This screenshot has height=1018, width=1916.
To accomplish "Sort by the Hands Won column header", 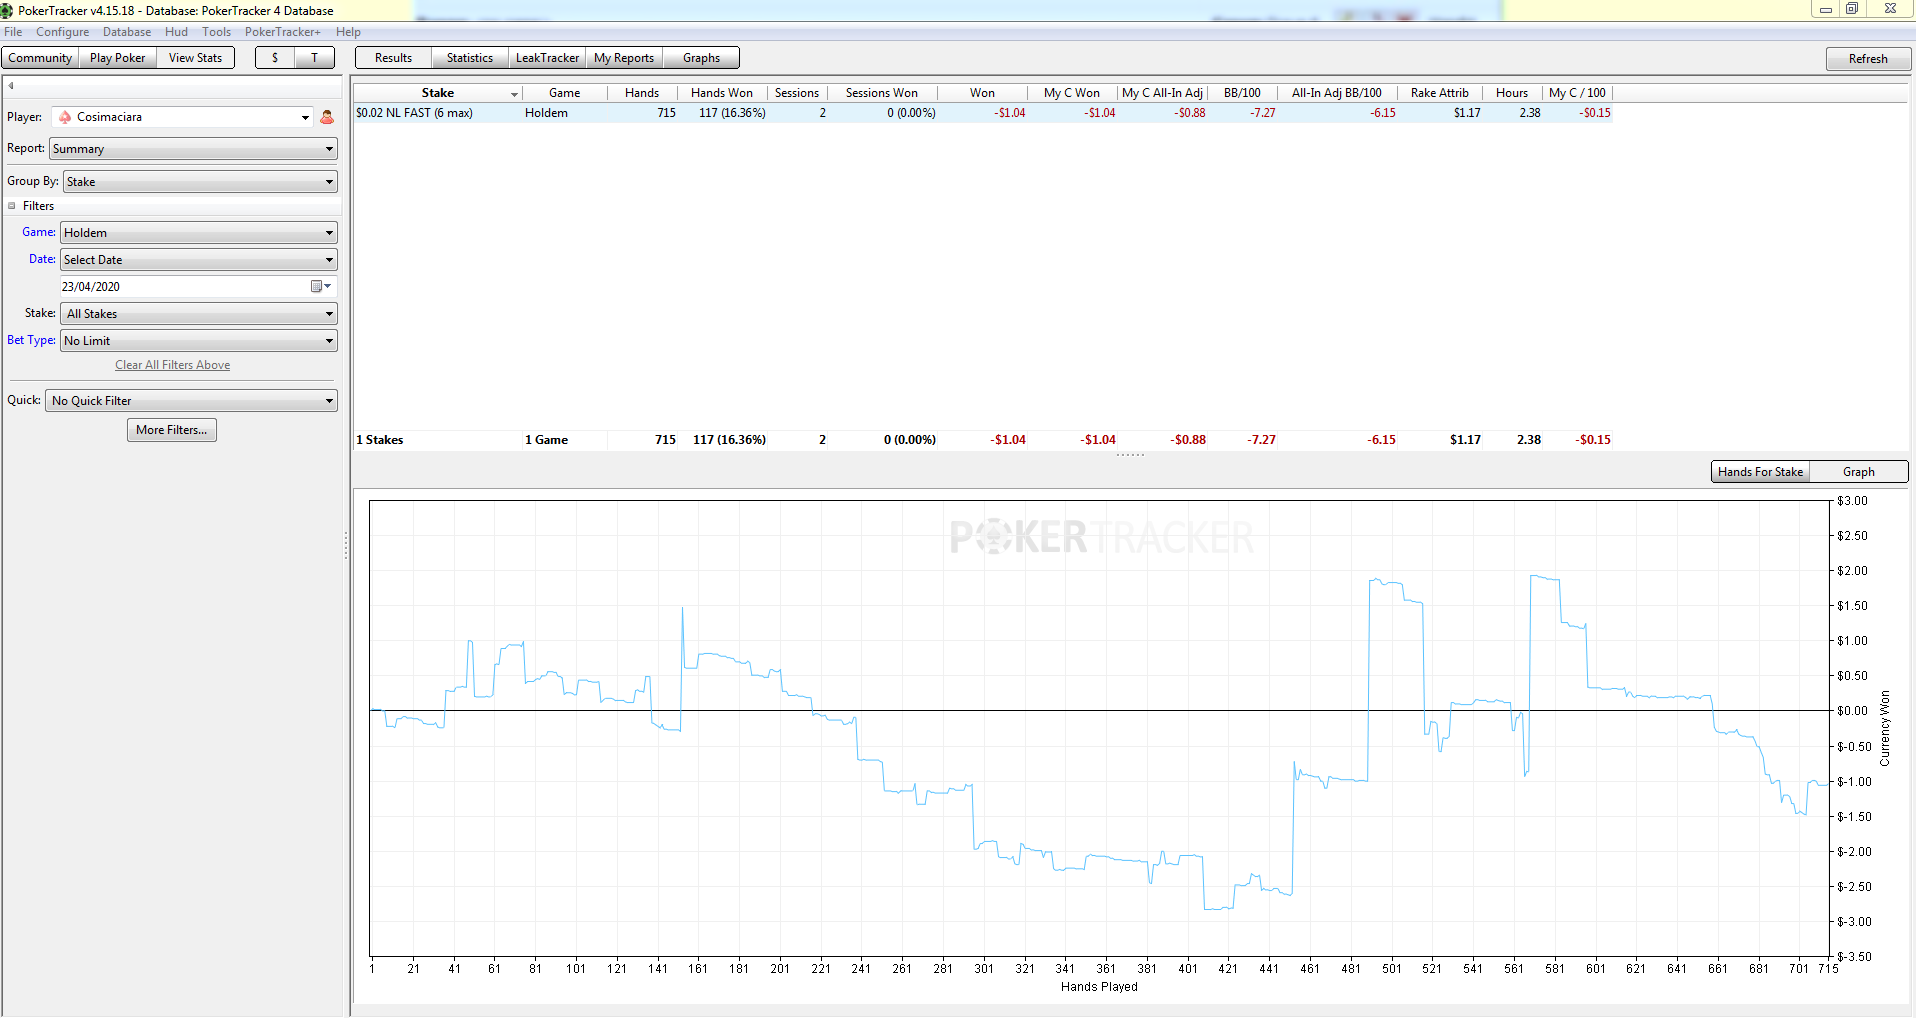I will tap(722, 93).
